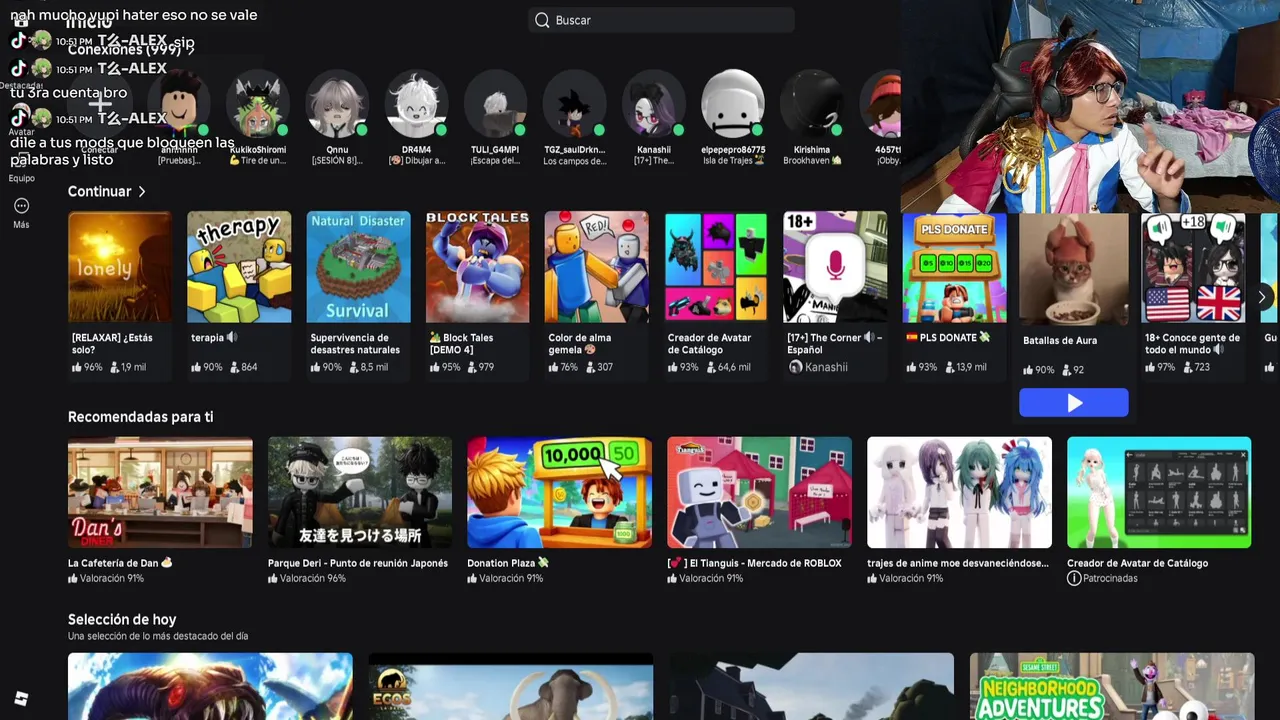Screen dimensions: 1280x720
Task: Open the PLS DONATE game thumbnail
Action: (955, 267)
